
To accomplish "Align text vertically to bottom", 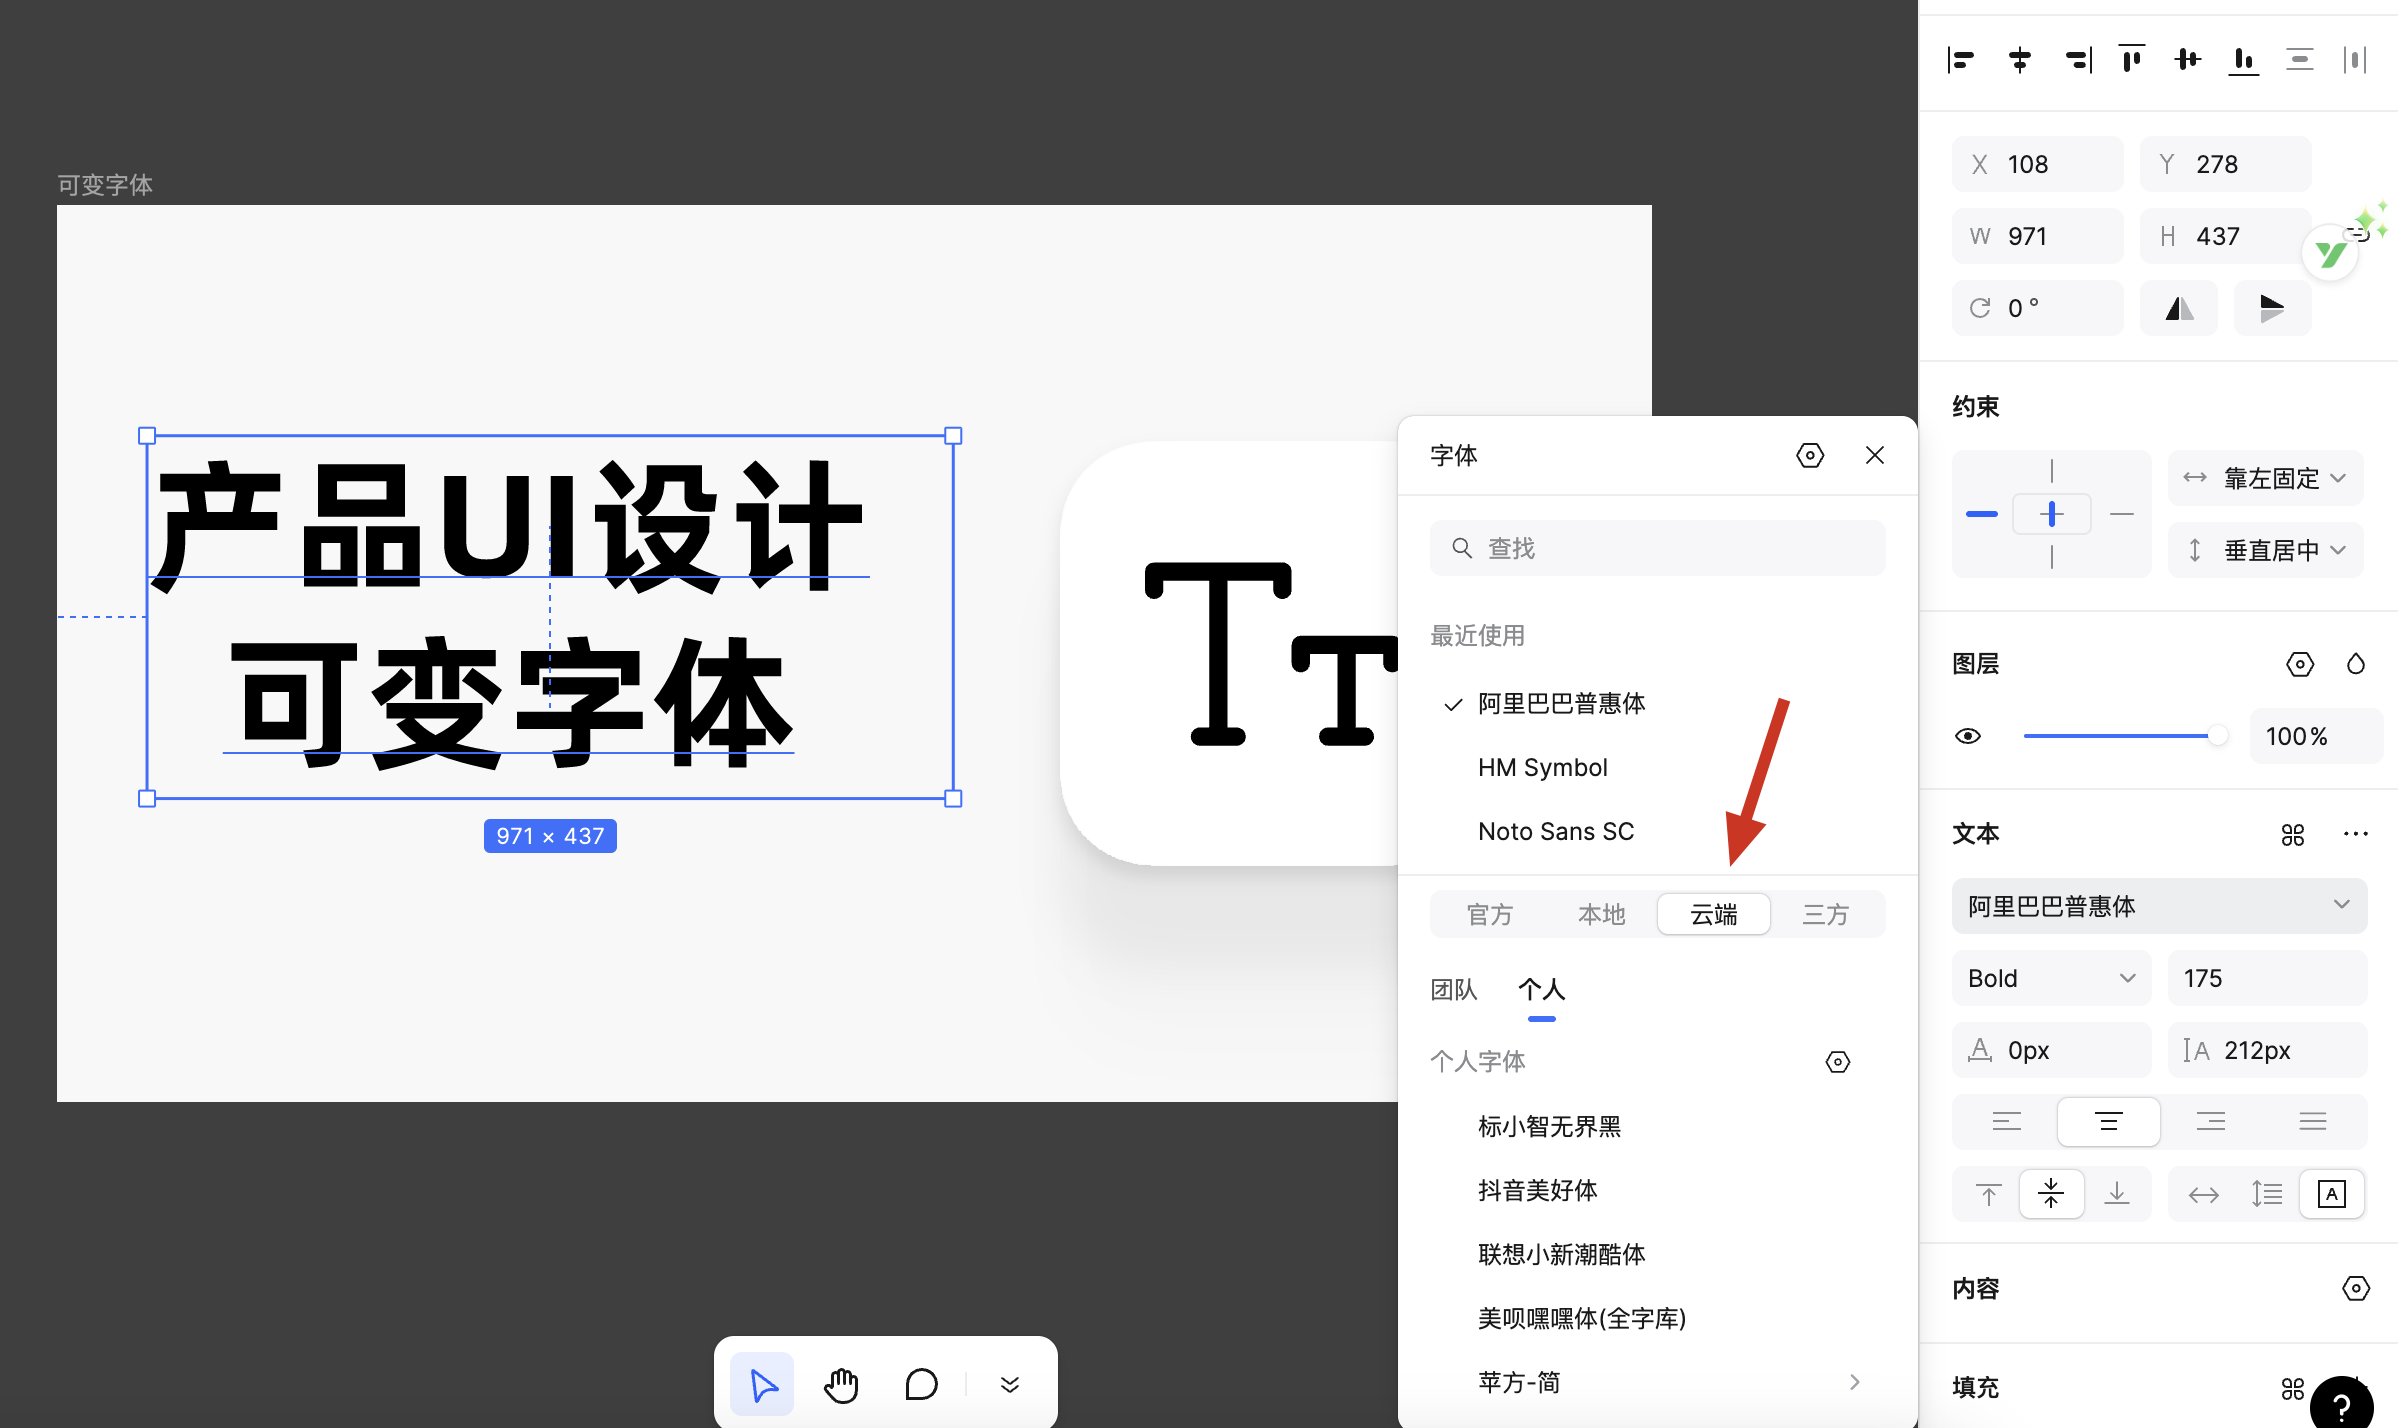I will (x=2116, y=1194).
